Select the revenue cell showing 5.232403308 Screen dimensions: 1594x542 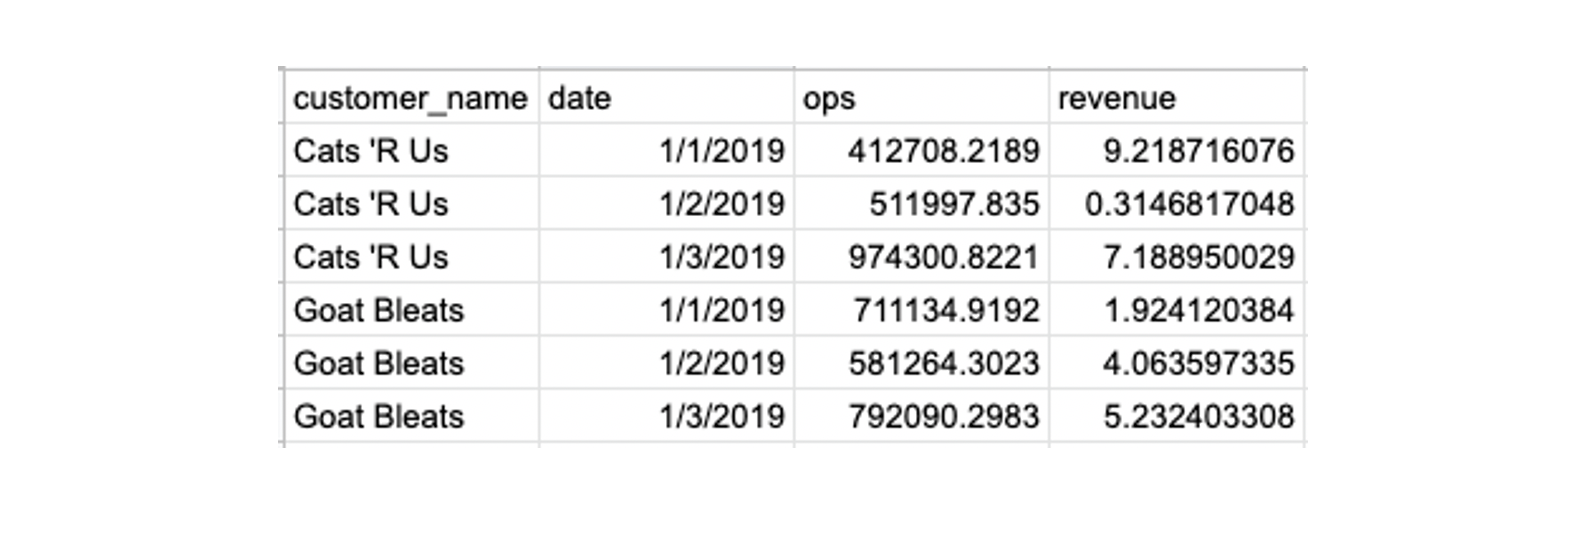(x=1177, y=415)
